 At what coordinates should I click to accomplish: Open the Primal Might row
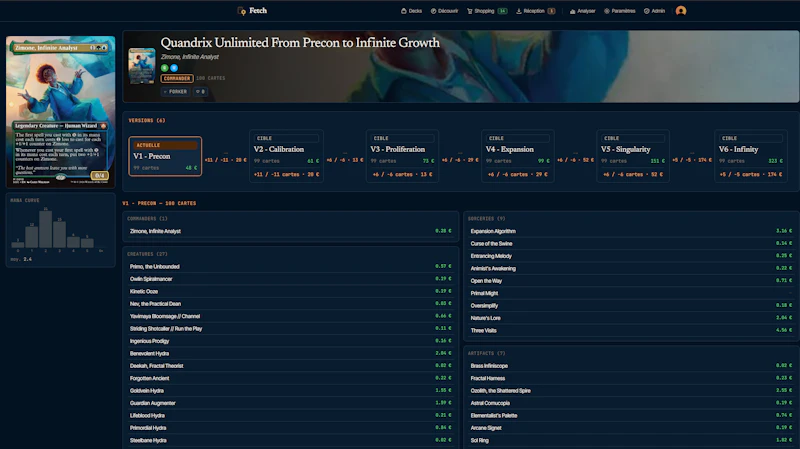[x=631, y=293]
